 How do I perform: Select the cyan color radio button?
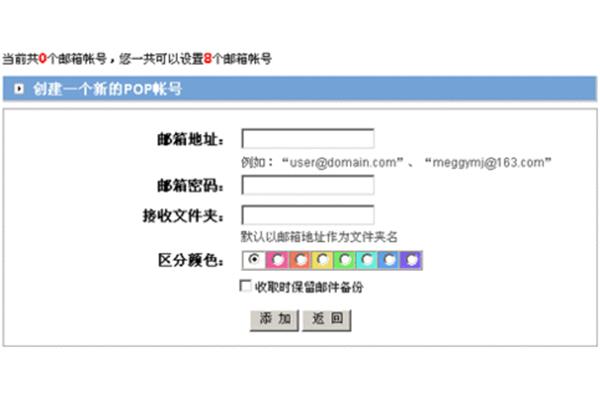[367, 260]
